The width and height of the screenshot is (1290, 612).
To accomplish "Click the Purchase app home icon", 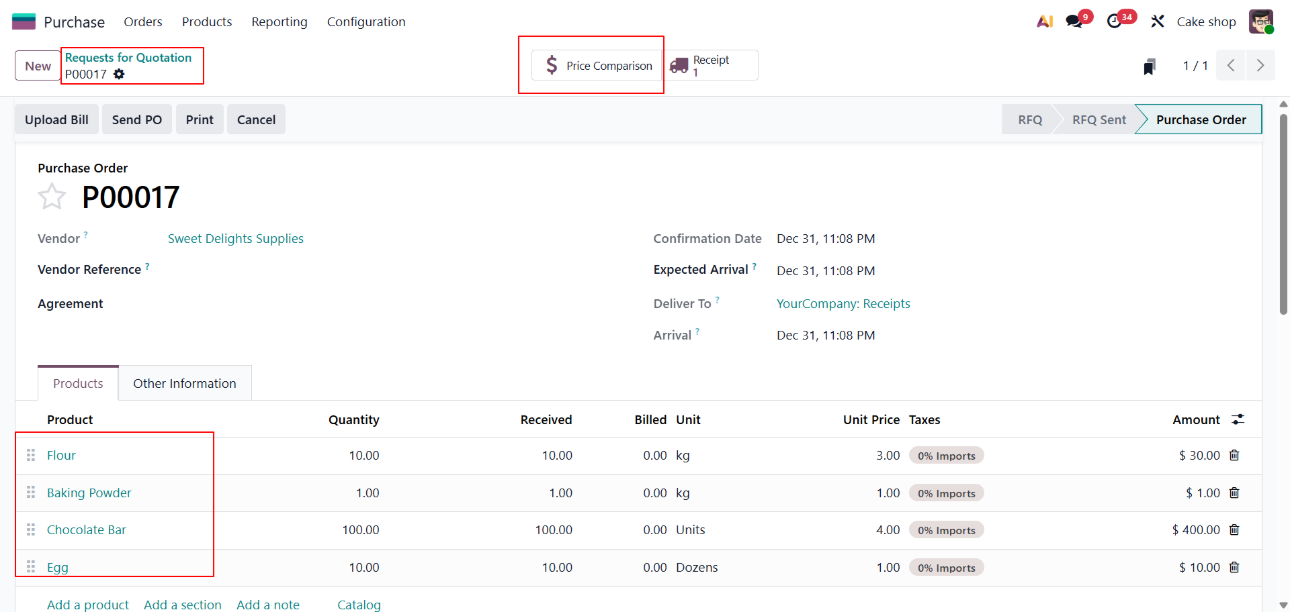I will click(x=24, y=22).
